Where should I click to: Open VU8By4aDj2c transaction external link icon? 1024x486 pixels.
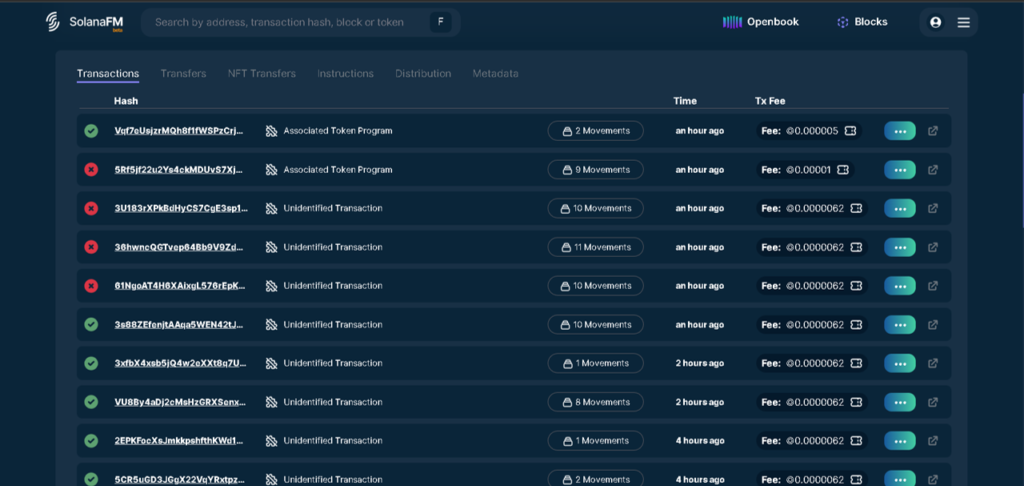(x=933, y=402)
